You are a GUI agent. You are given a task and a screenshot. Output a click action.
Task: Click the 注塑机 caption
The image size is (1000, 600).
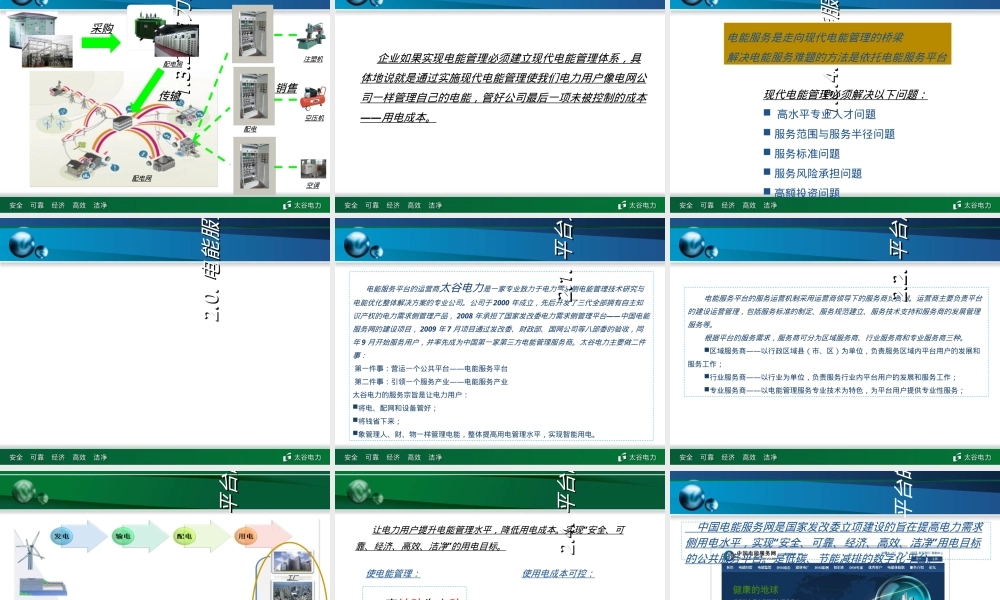click(313, 59)
